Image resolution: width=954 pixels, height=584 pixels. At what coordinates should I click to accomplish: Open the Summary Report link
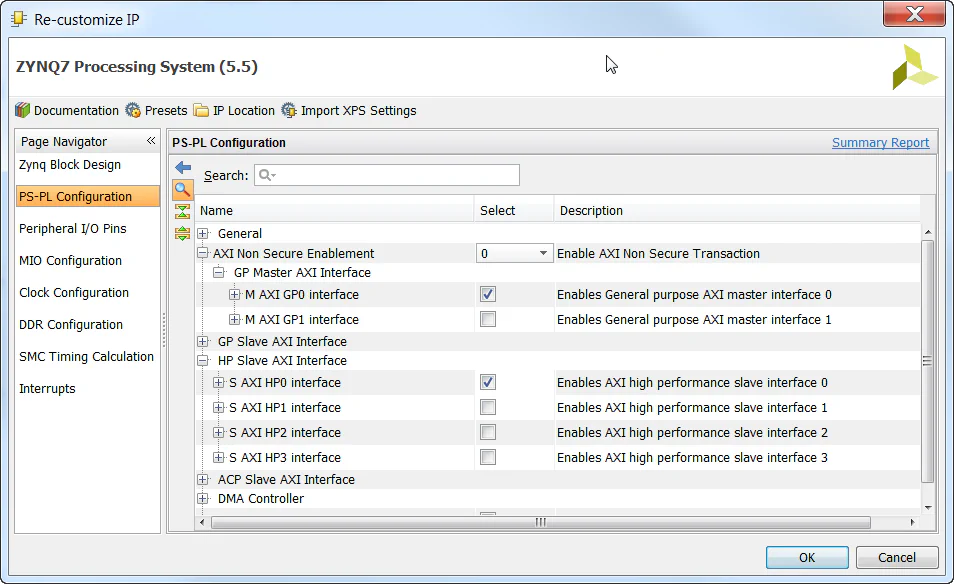coord(880,142)
